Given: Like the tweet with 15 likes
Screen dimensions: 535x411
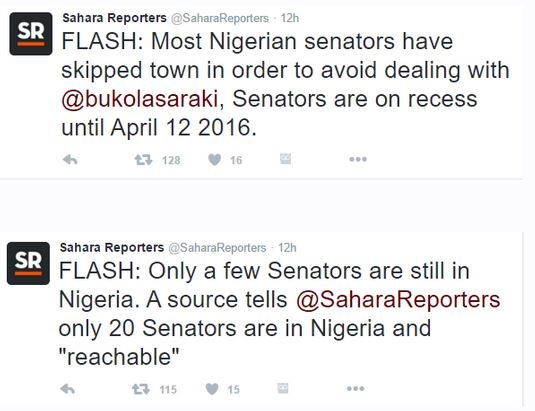Looking at the screenshot, I should 212,389.
